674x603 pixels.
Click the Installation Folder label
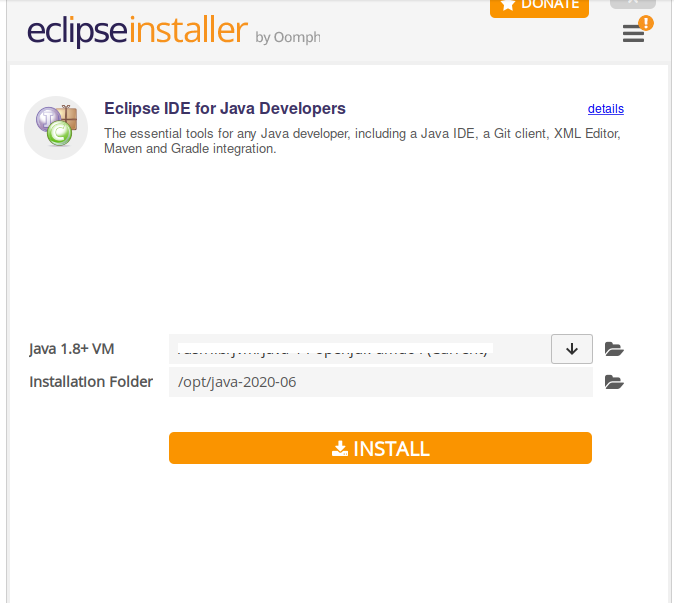pos(91,382)
